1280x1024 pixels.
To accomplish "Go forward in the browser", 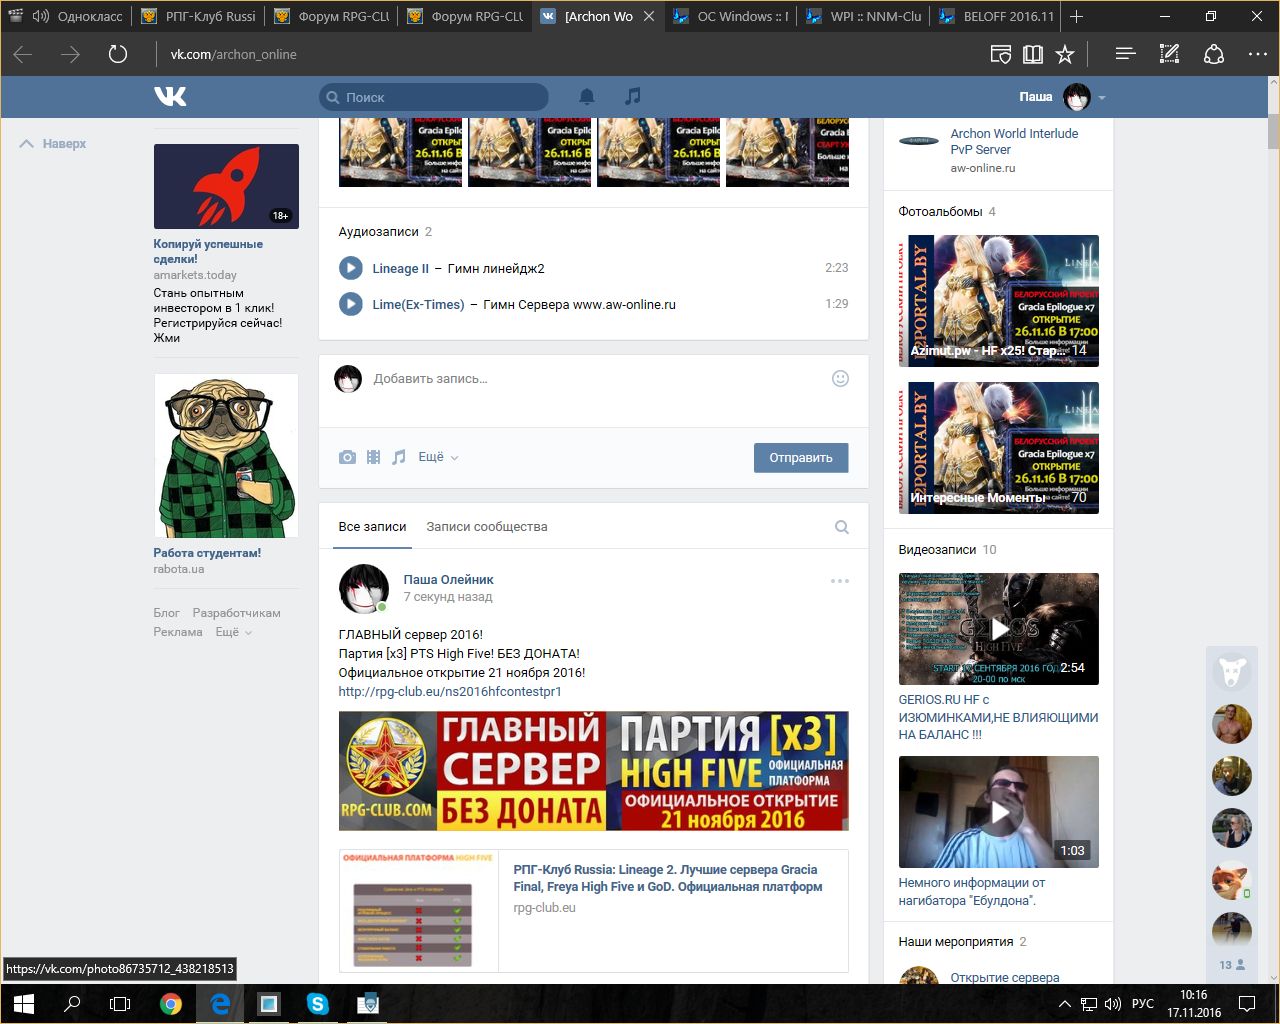I will coord(70,54).
